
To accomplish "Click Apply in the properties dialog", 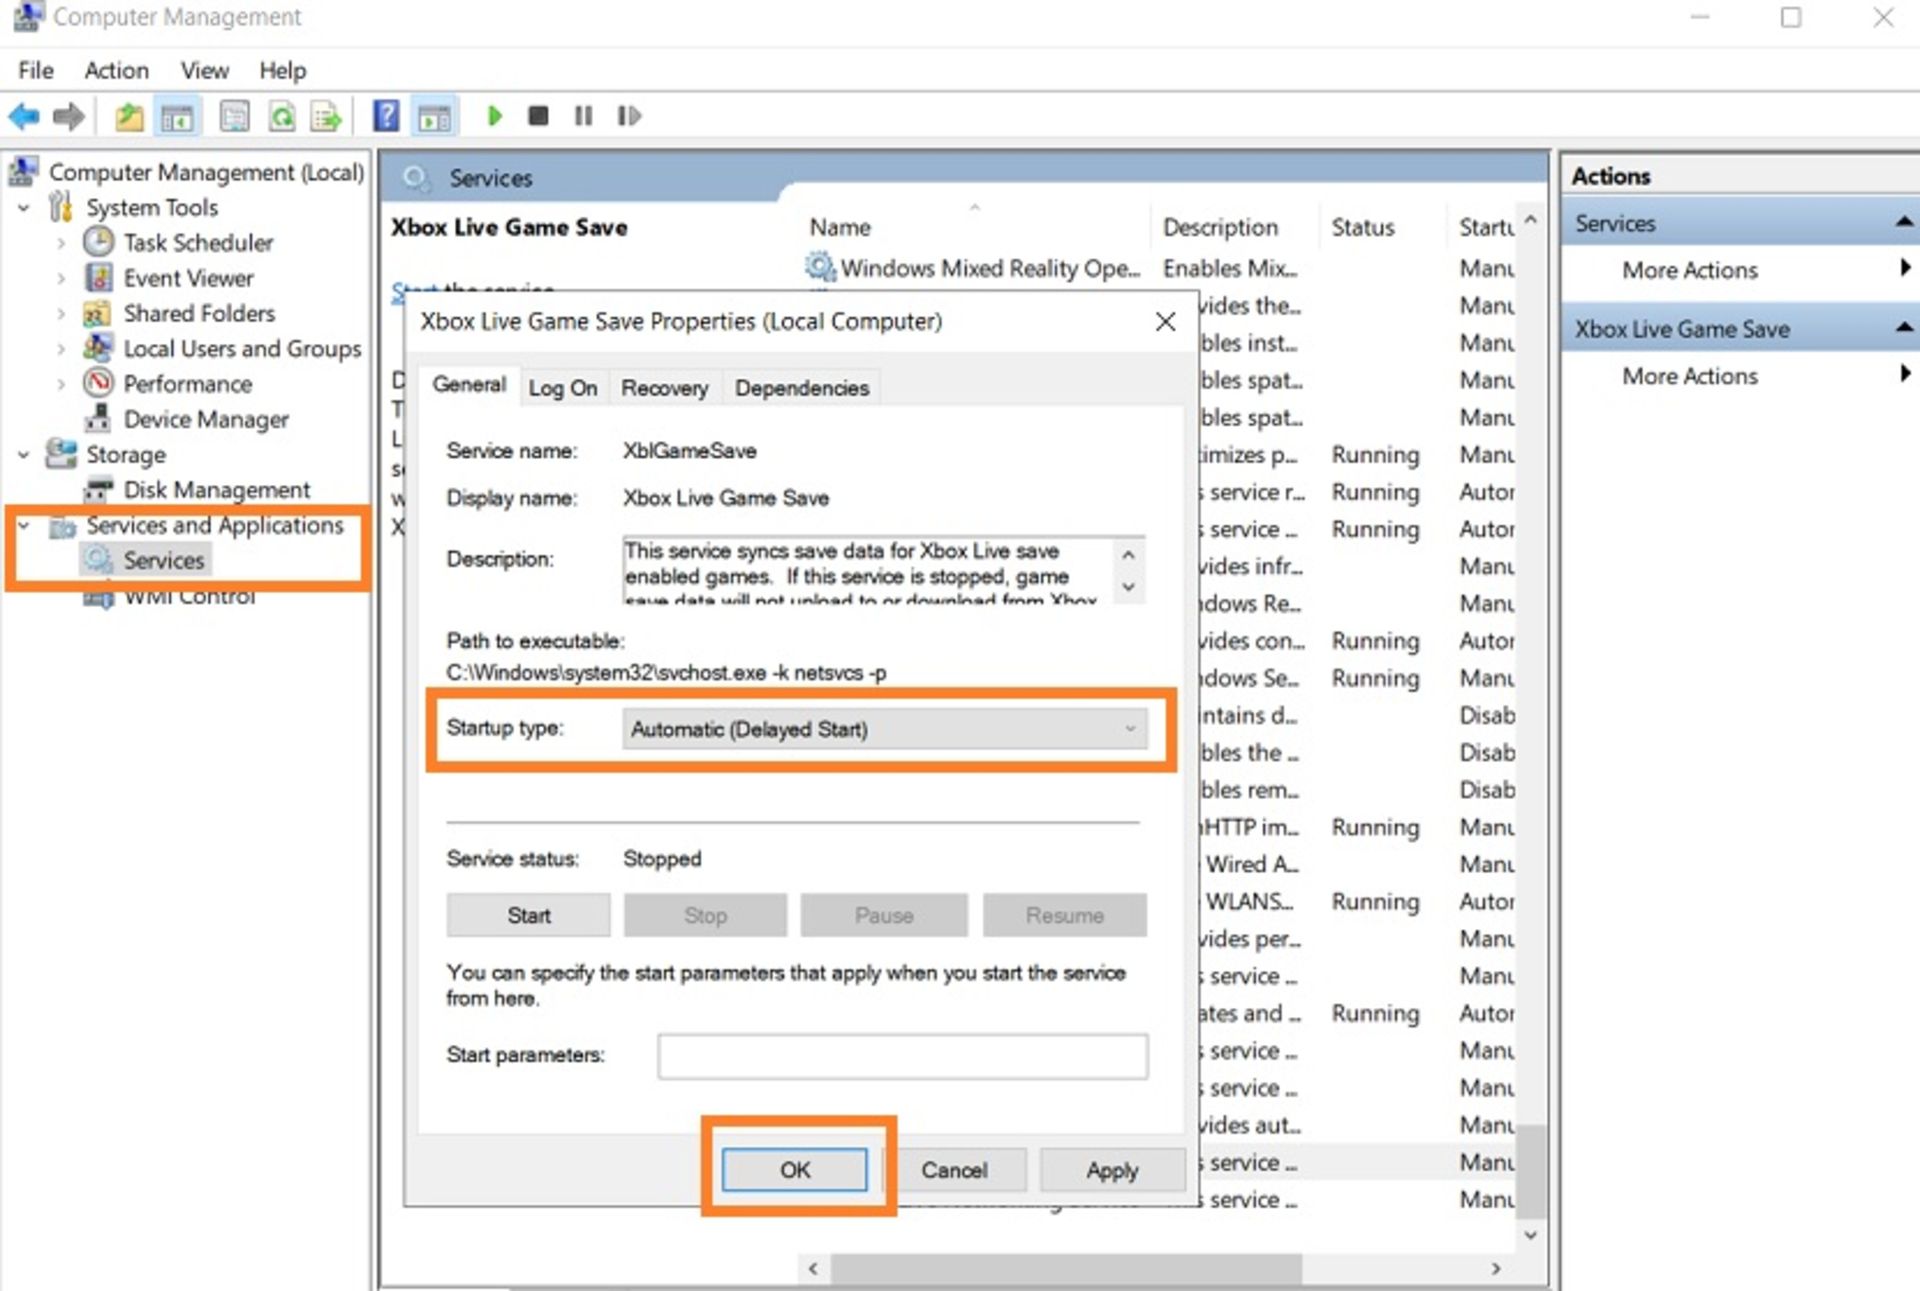I will click(1112, 1170).
